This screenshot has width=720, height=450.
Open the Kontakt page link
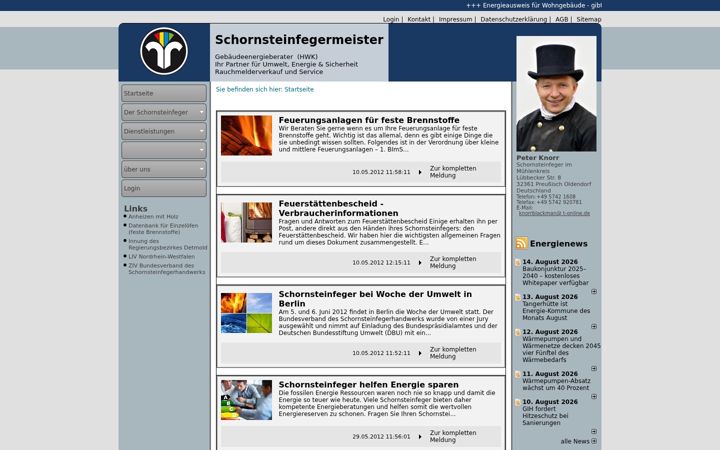[x=419, y=19]
